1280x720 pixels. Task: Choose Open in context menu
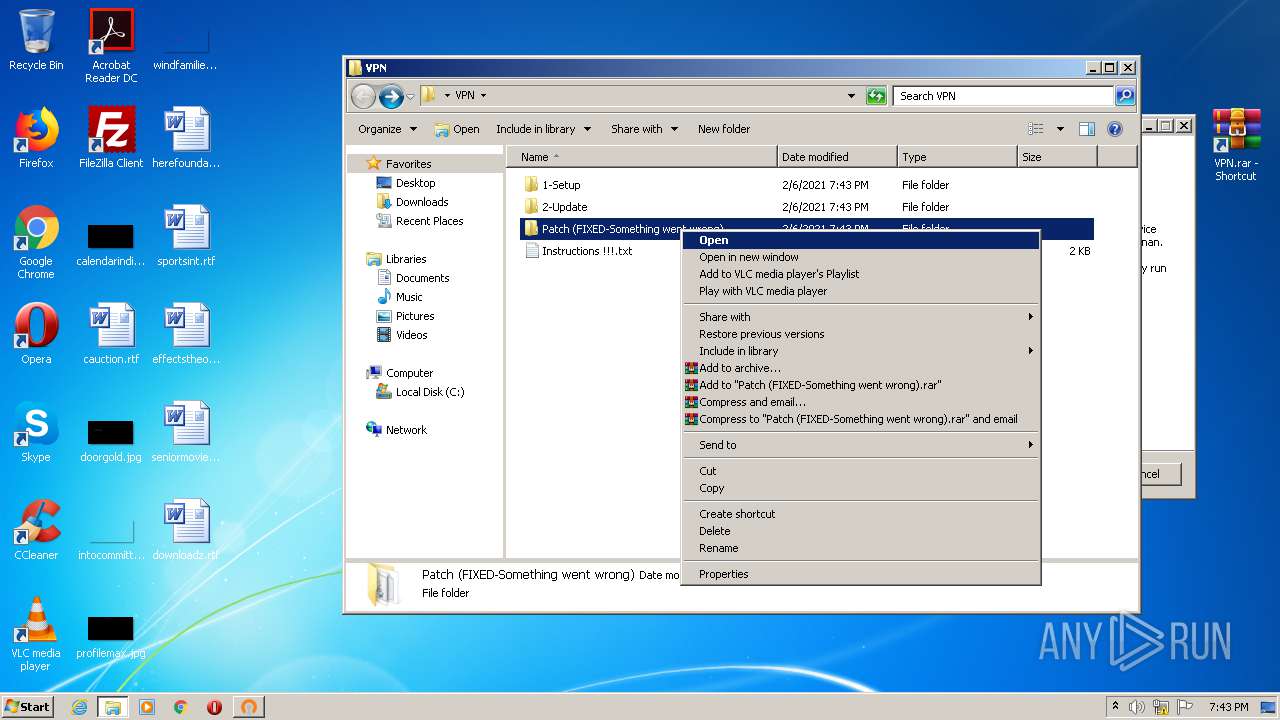(x=860, y=240)
